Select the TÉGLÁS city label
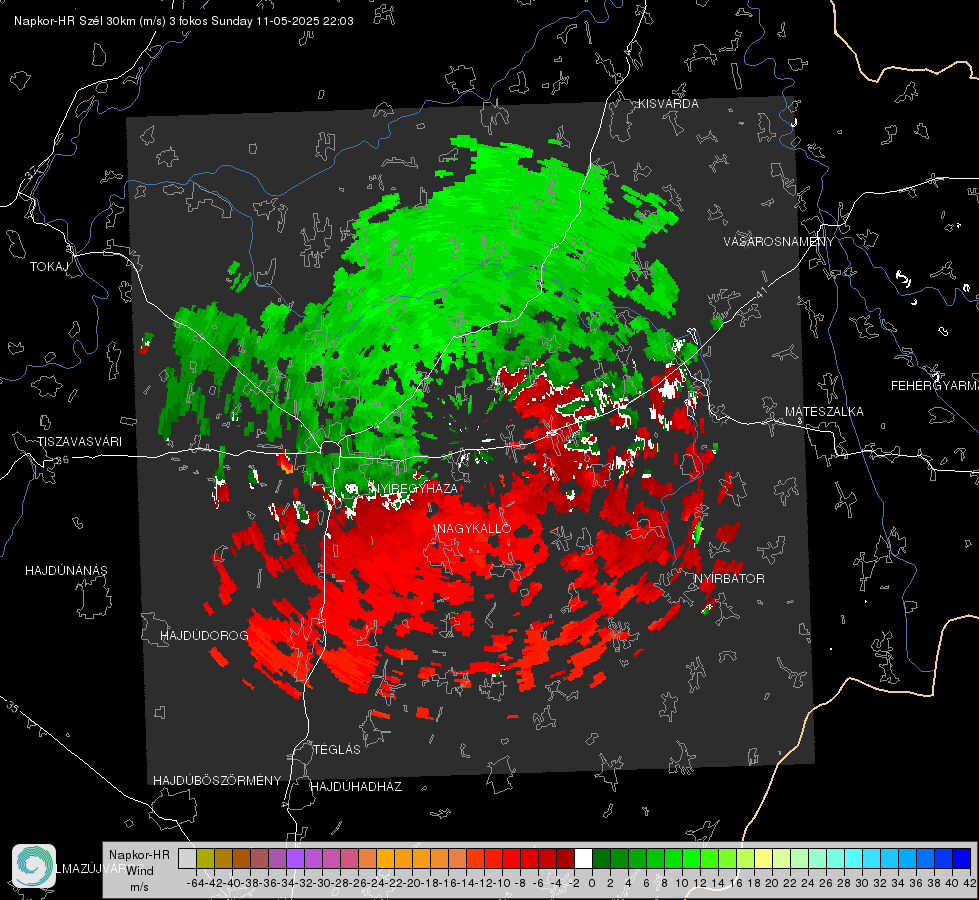The width and height of the screenshot is (979, 900). coord(337,749)
